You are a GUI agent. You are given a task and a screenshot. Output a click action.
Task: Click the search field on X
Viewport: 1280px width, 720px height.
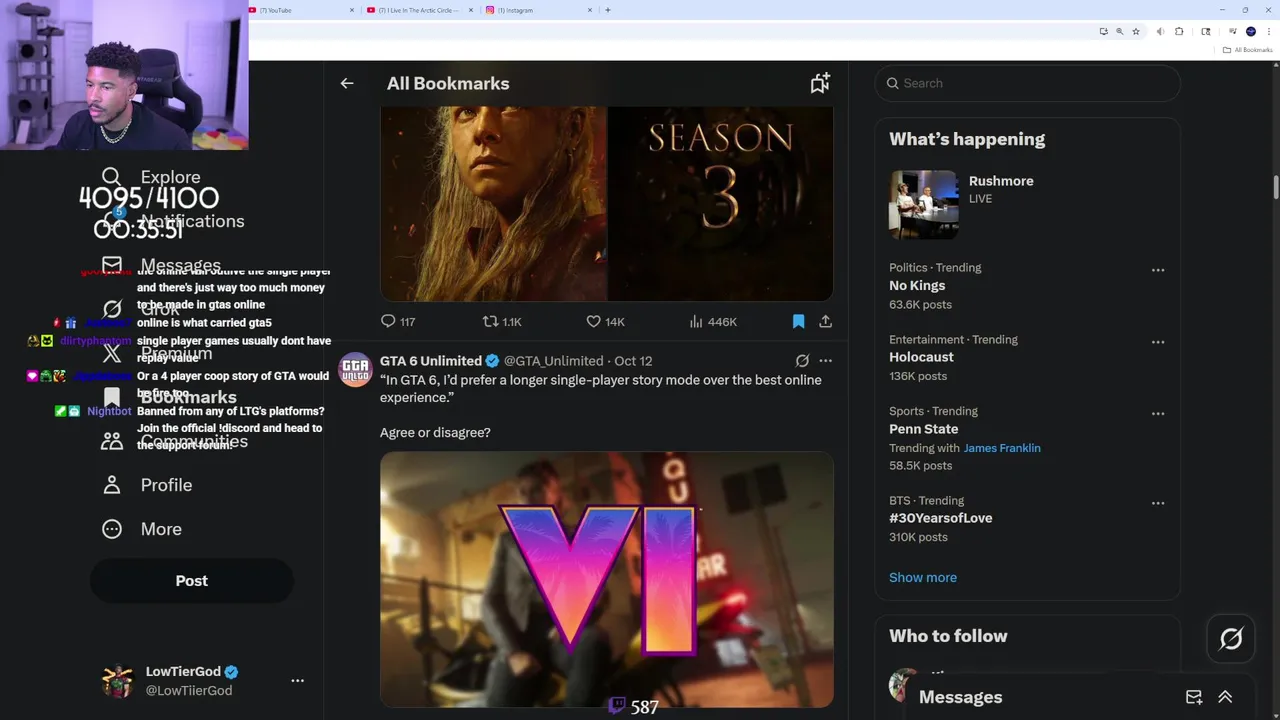[x=1028, y=83]
